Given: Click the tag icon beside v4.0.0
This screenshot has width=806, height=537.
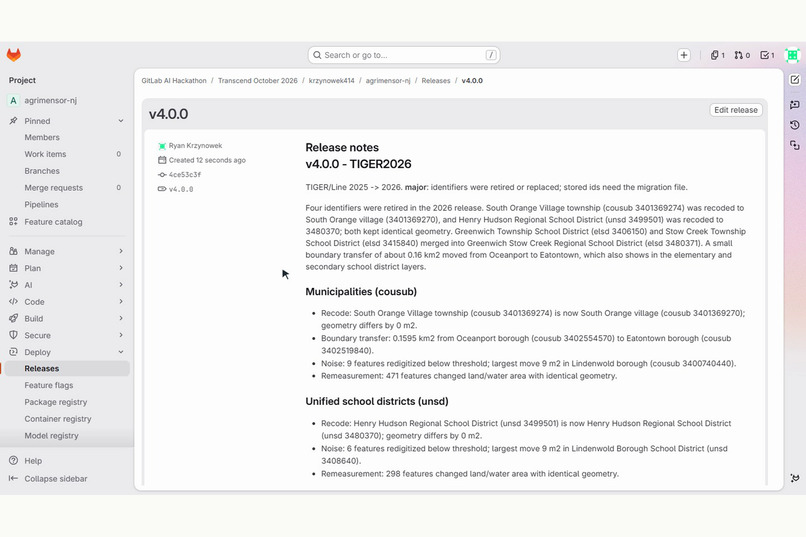Looking at the screenshot, I should point(162,189).
